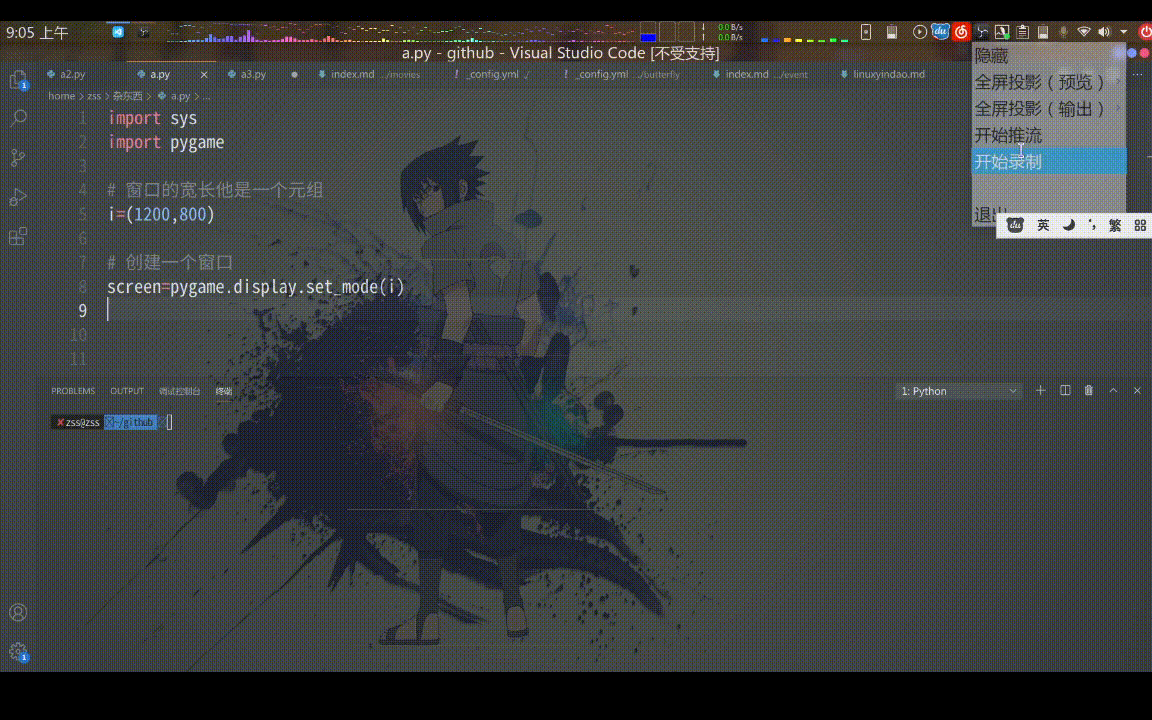Open the Extensions view

18,236
